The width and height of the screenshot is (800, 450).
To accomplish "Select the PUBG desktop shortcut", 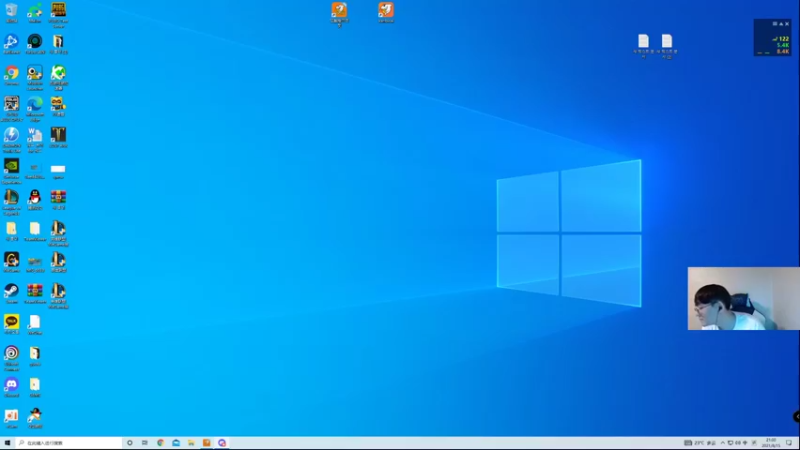I will point(58,13).
